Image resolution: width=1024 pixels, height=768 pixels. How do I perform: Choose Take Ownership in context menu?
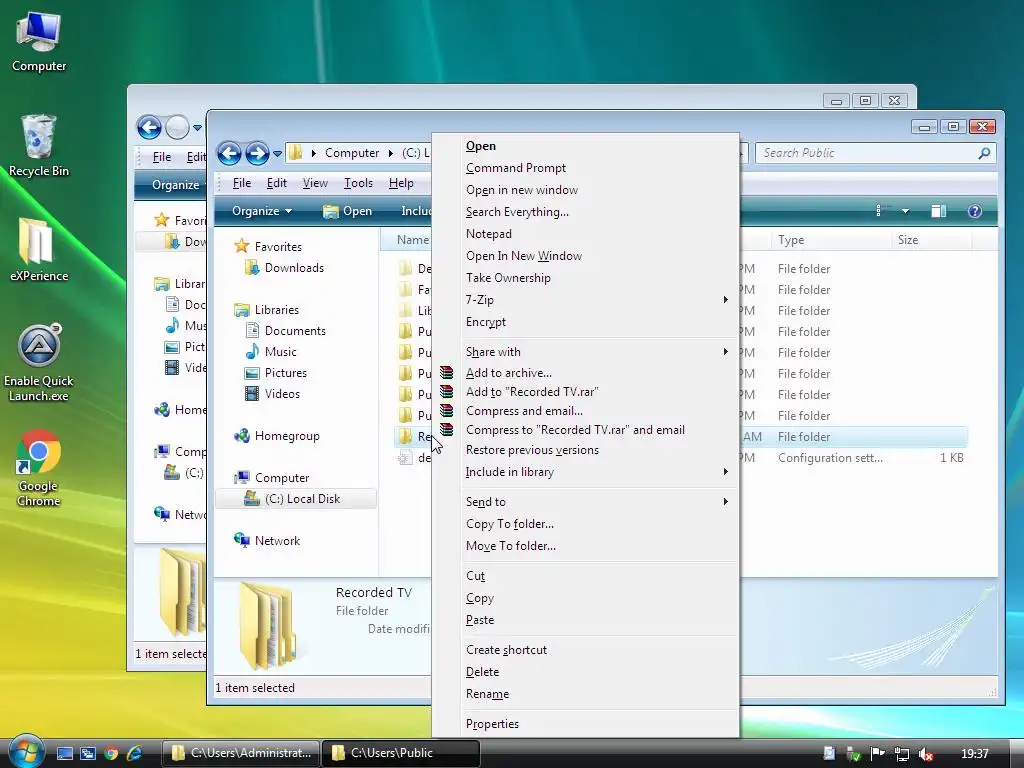508,278
